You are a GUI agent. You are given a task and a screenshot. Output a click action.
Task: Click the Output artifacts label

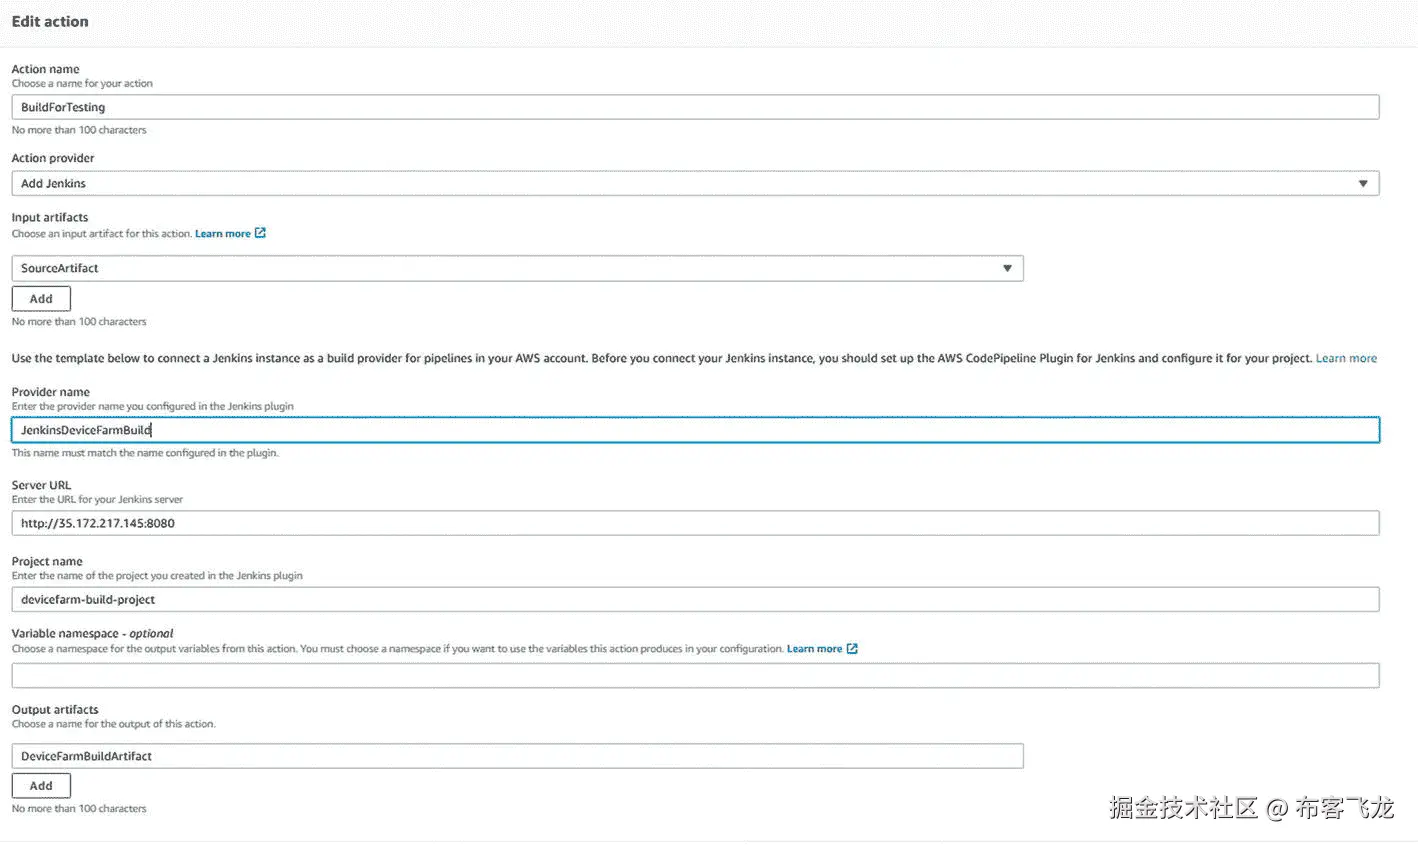point(55,709)
